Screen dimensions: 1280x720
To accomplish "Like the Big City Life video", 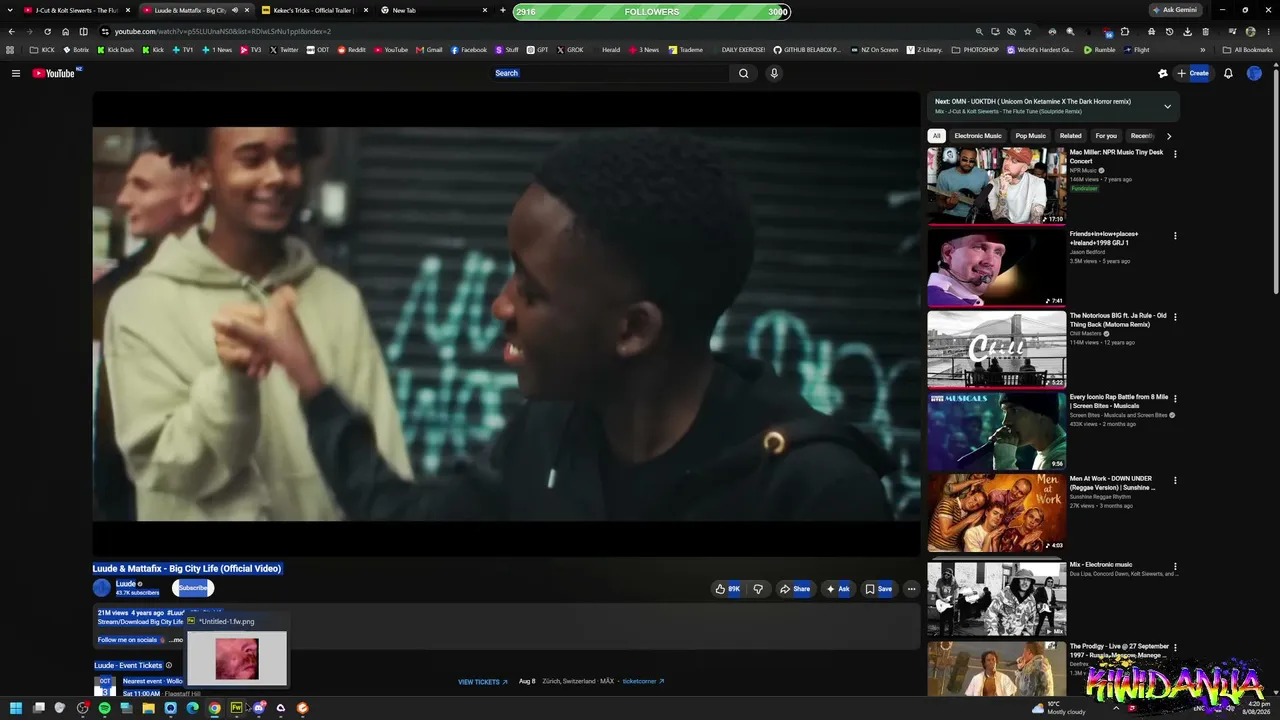I will [727, 589].
